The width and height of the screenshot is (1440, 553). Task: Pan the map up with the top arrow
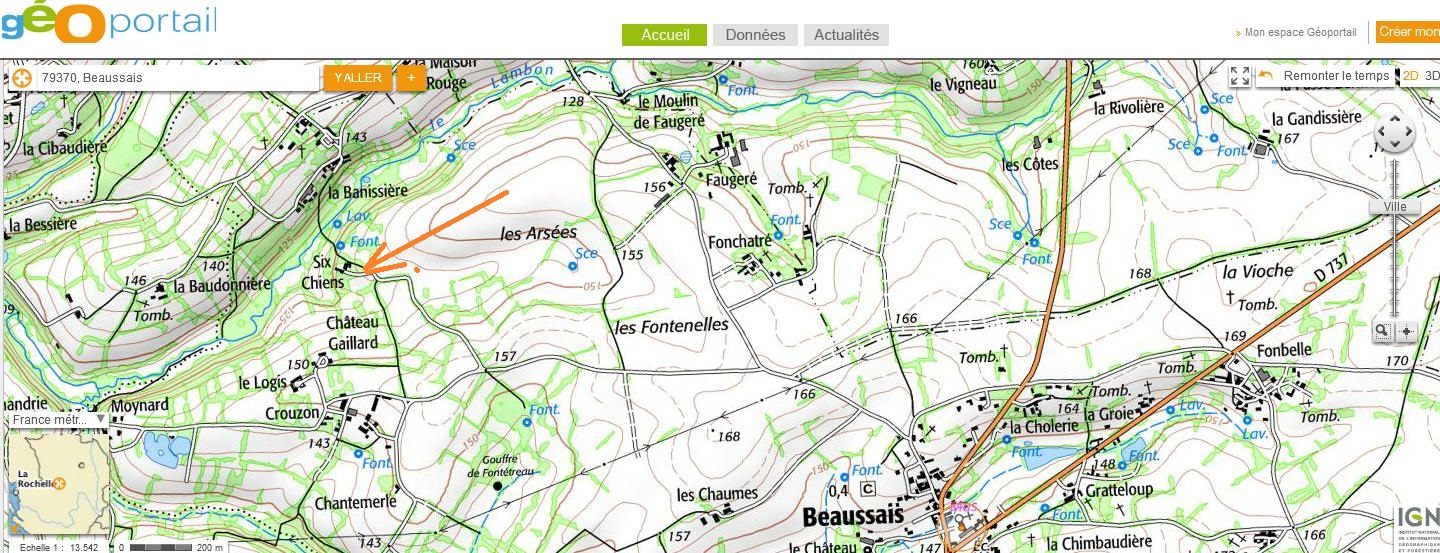(x=1395, y=120)
